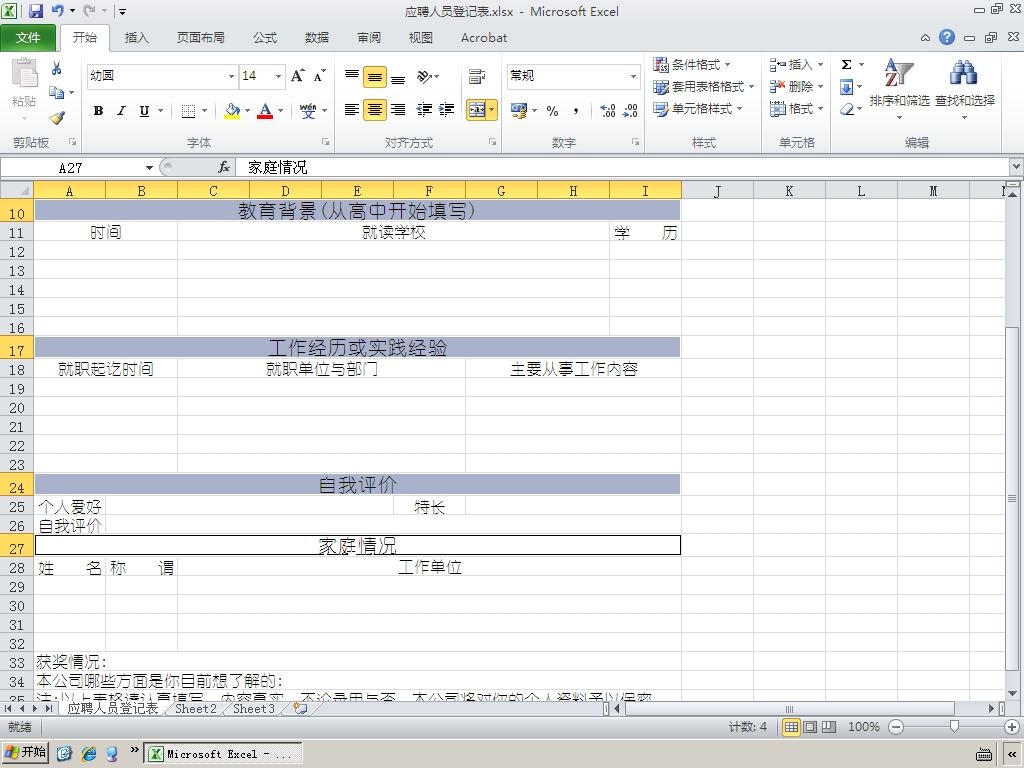Increase font size with large A icon
Screen dimensions: 1024x768
click(297, 76)
